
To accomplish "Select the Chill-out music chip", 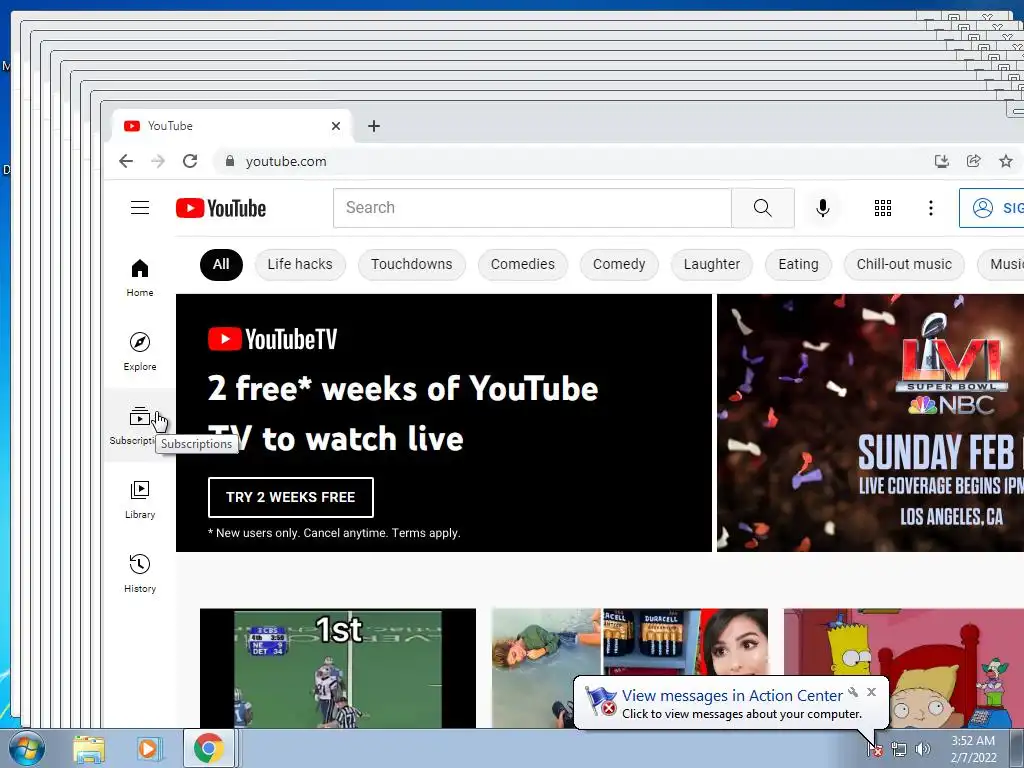I will coord(904,264).
